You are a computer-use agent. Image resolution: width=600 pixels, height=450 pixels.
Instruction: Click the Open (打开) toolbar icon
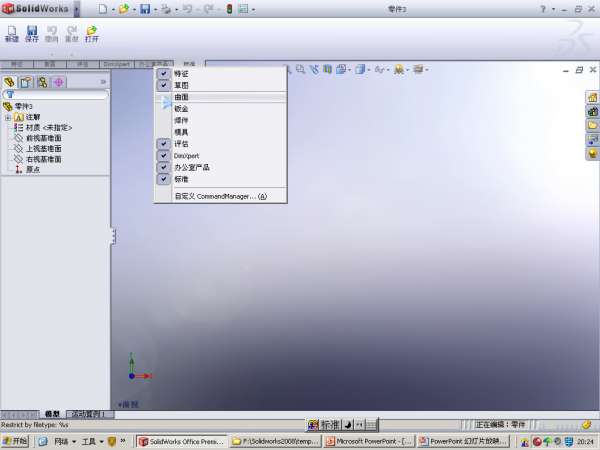coord(92,31)
